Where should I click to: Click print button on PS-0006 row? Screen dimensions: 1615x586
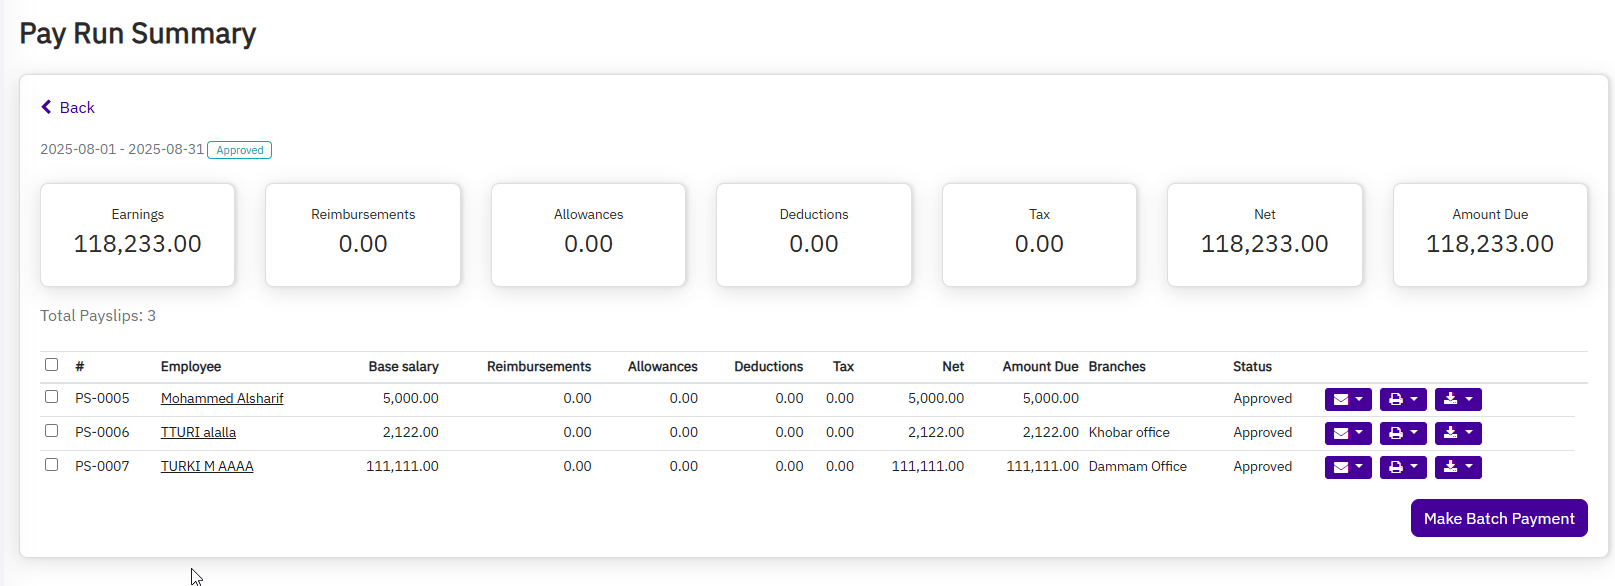1402,433
